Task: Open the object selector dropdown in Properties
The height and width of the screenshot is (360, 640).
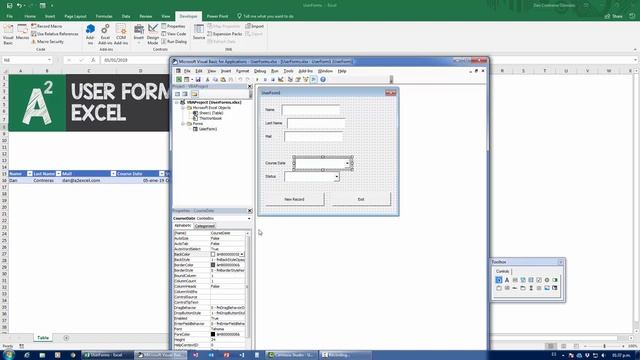Action: point(249,219)
